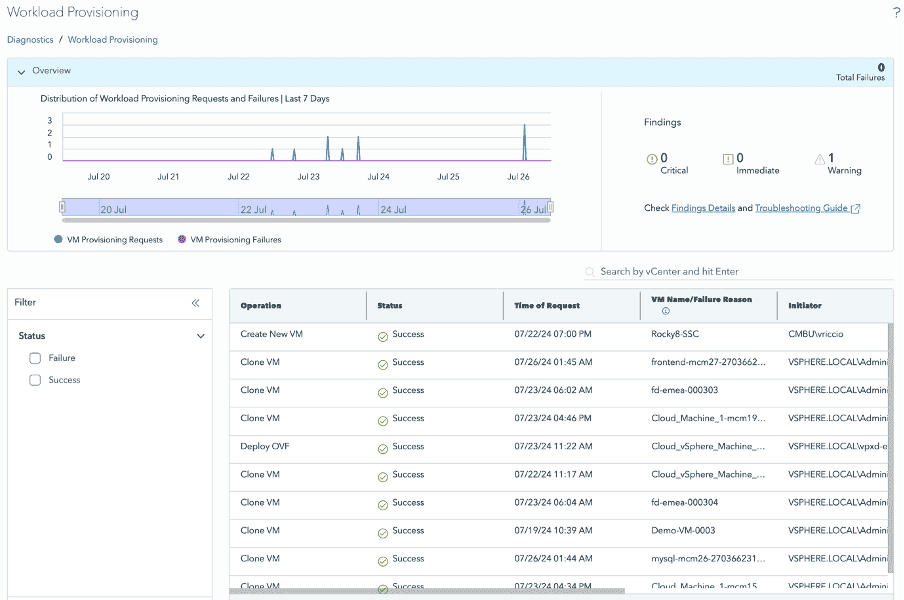This screenshot has height=600, width=904.
Task: Click the help question mark icon
Action: pyautogui.click(x=895, y=12)
